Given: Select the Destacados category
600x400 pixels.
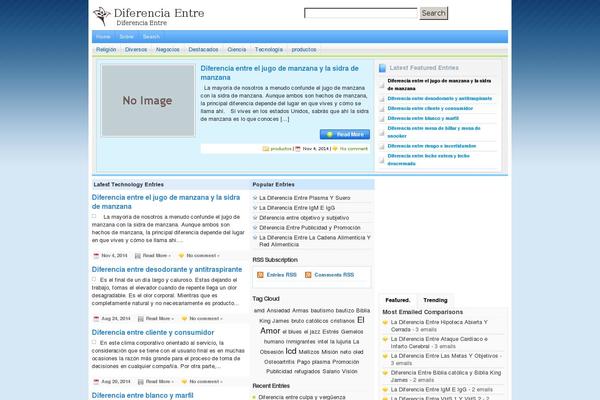Looking at the screenshot, I should tap(203, 50).
